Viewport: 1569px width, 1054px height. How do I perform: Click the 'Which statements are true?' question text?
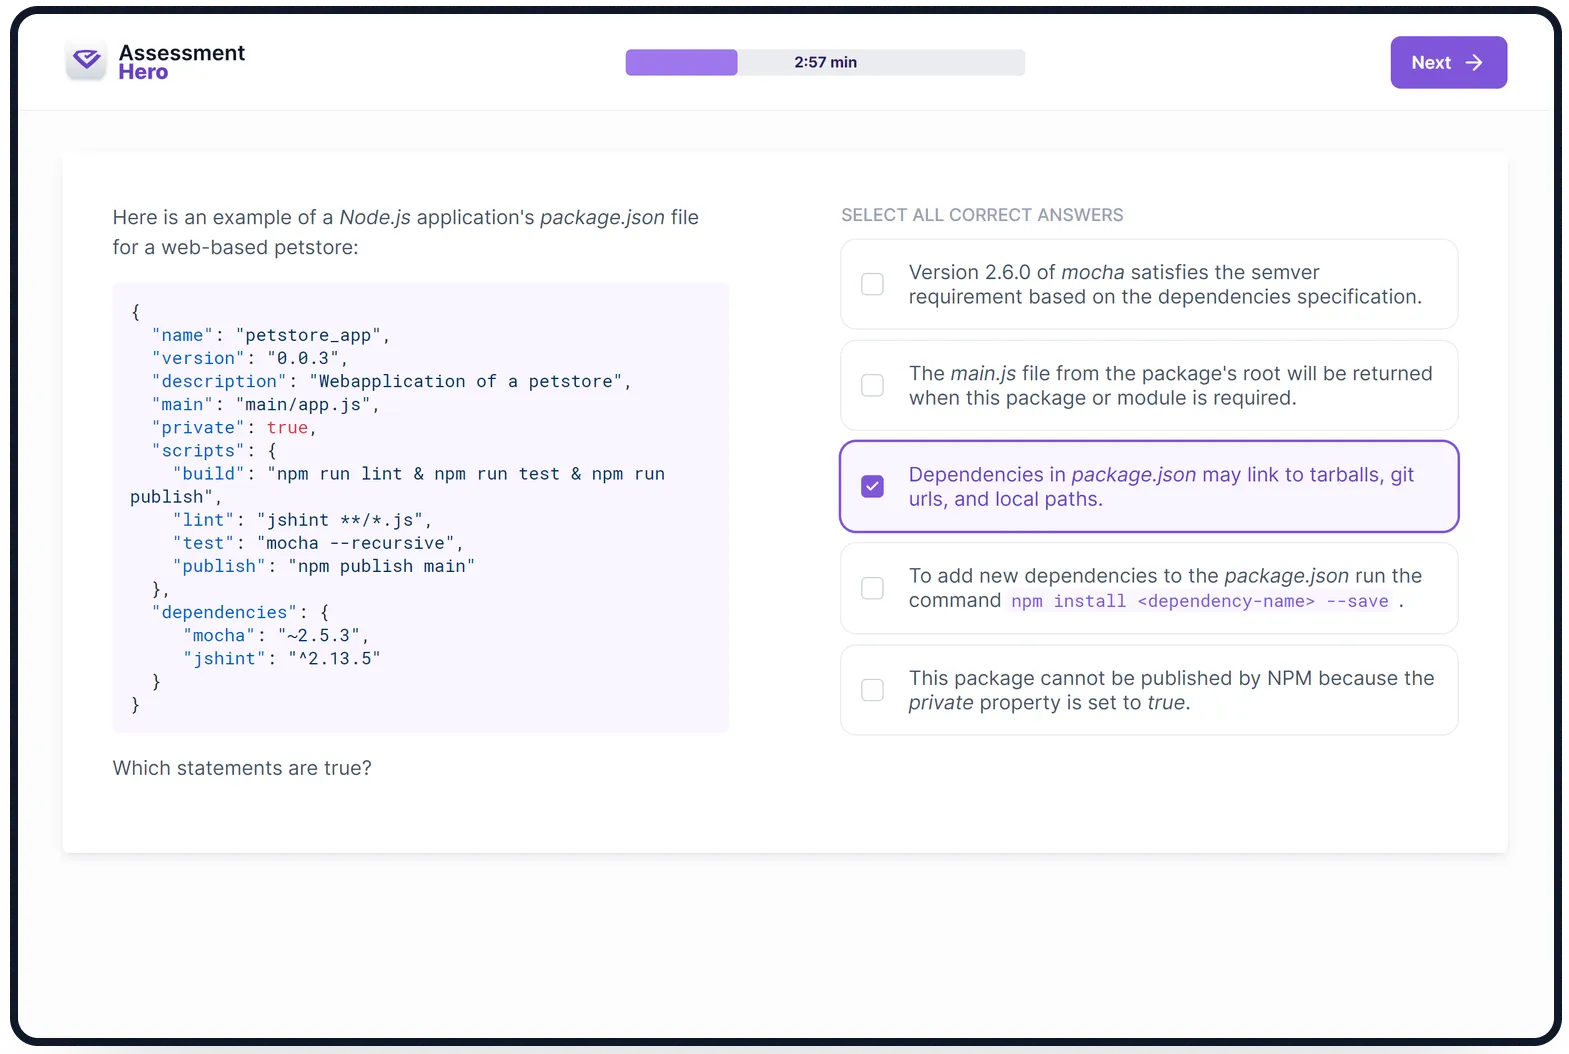coord(242,768)
